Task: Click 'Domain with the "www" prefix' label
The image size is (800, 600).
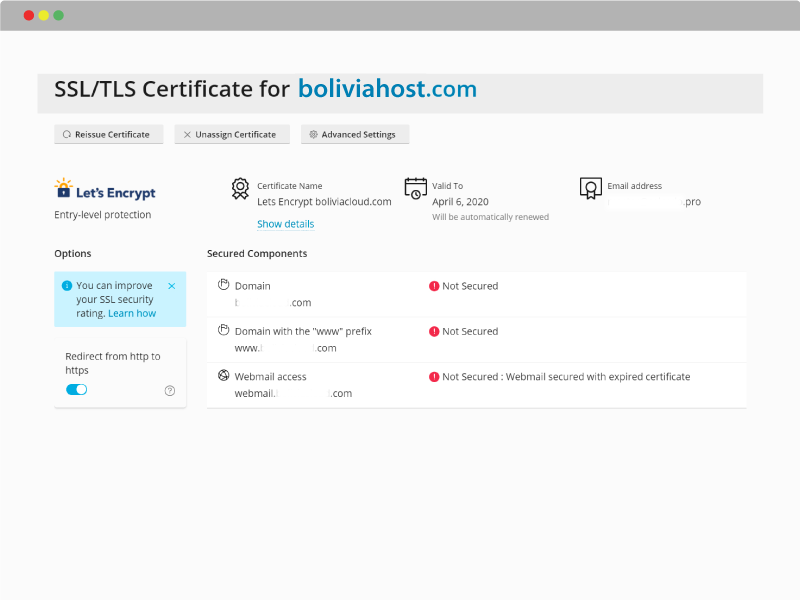Action: 303,331
